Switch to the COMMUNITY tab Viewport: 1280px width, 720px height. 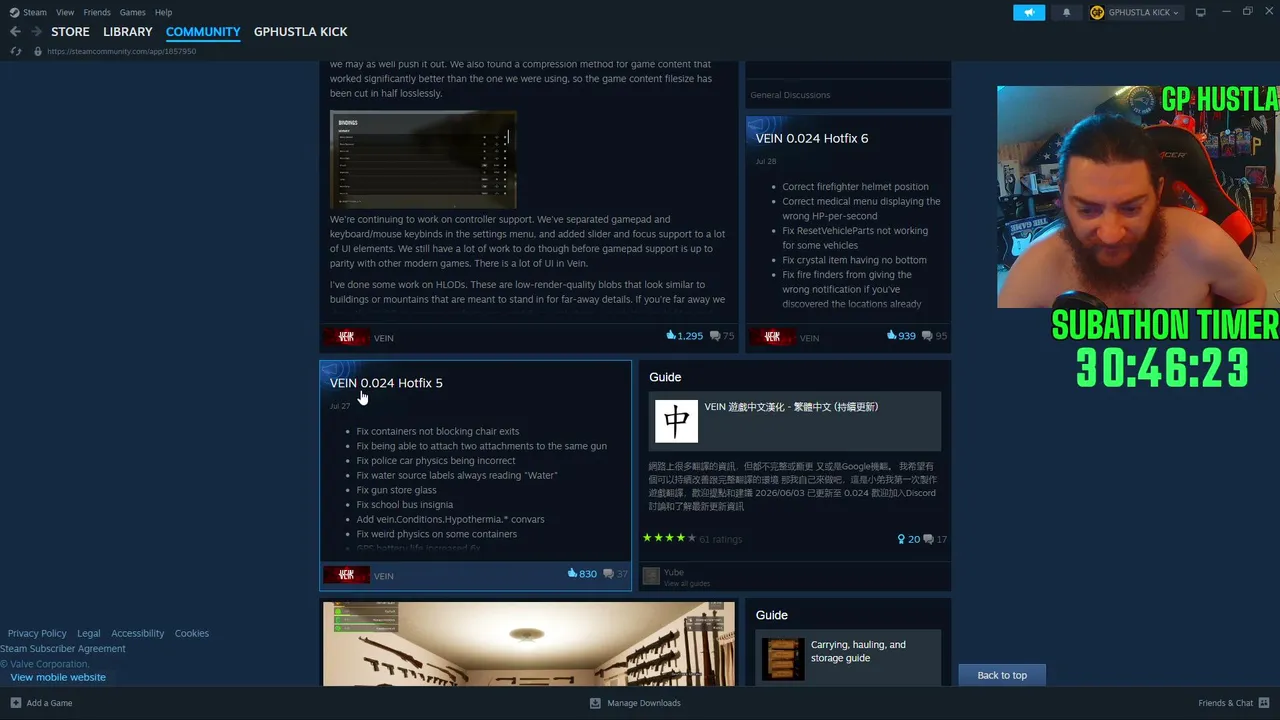point(203,32)
